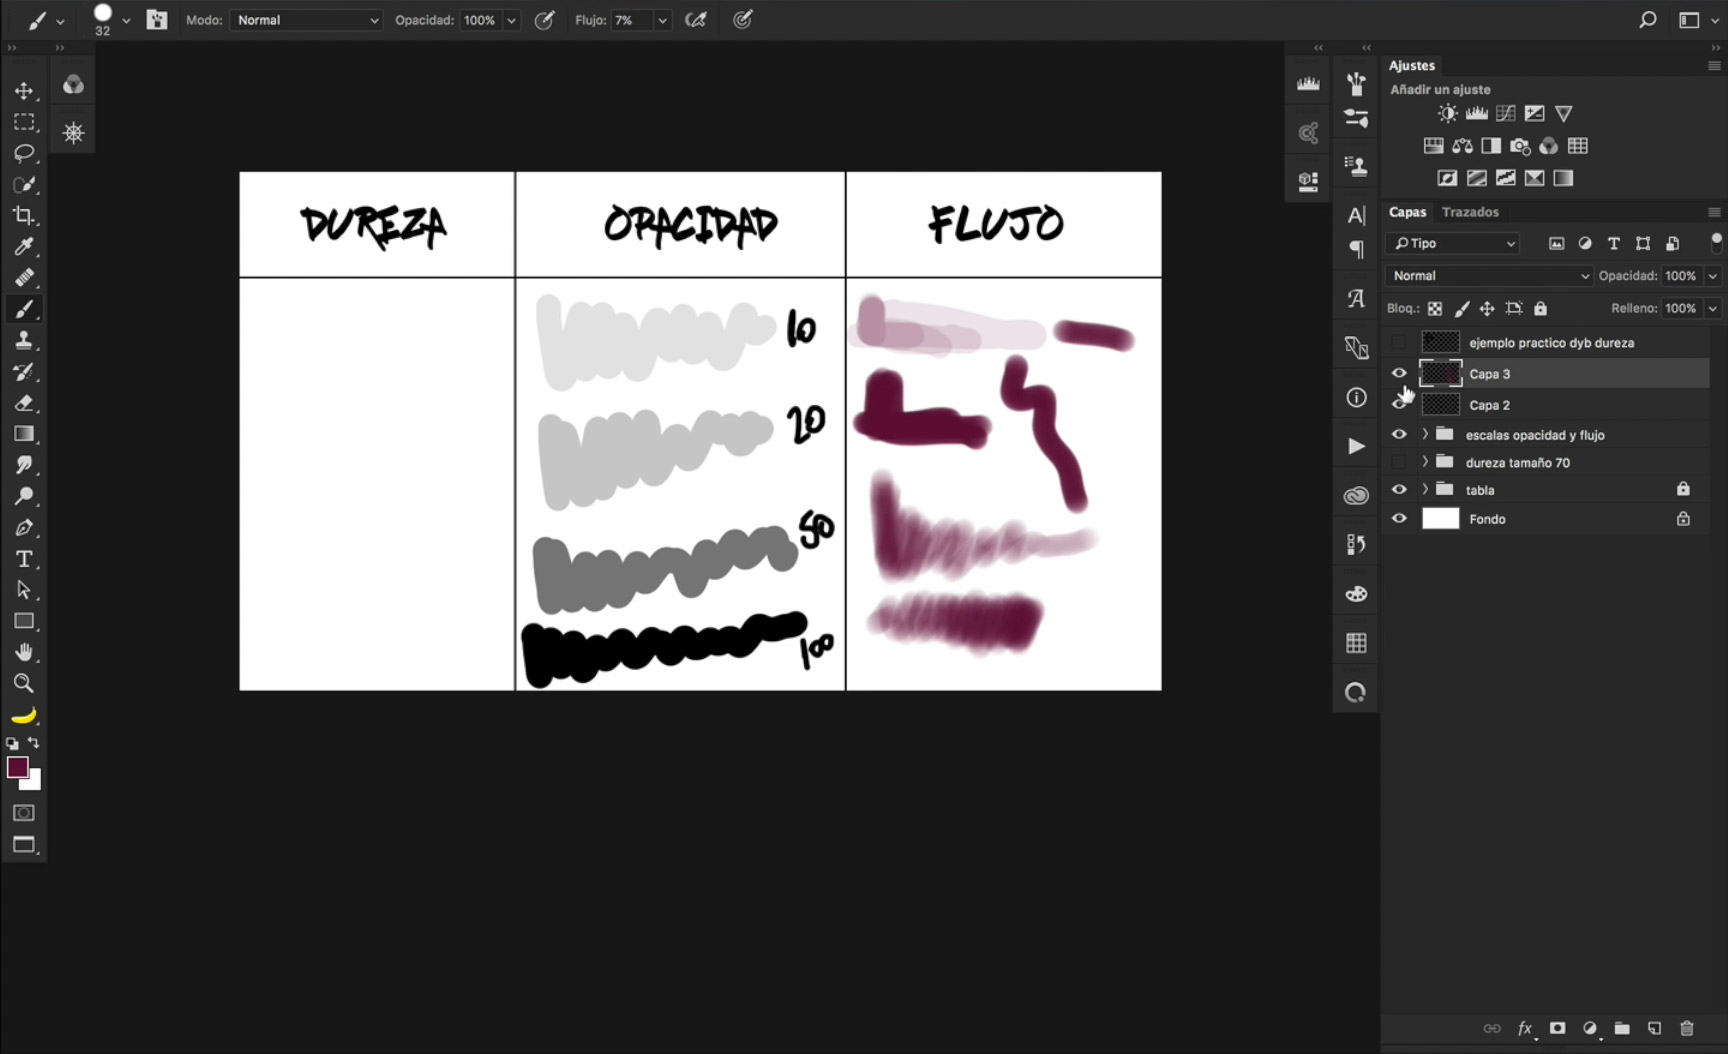Select the Rectangular Marquee tool

click(x=24, y=122)
